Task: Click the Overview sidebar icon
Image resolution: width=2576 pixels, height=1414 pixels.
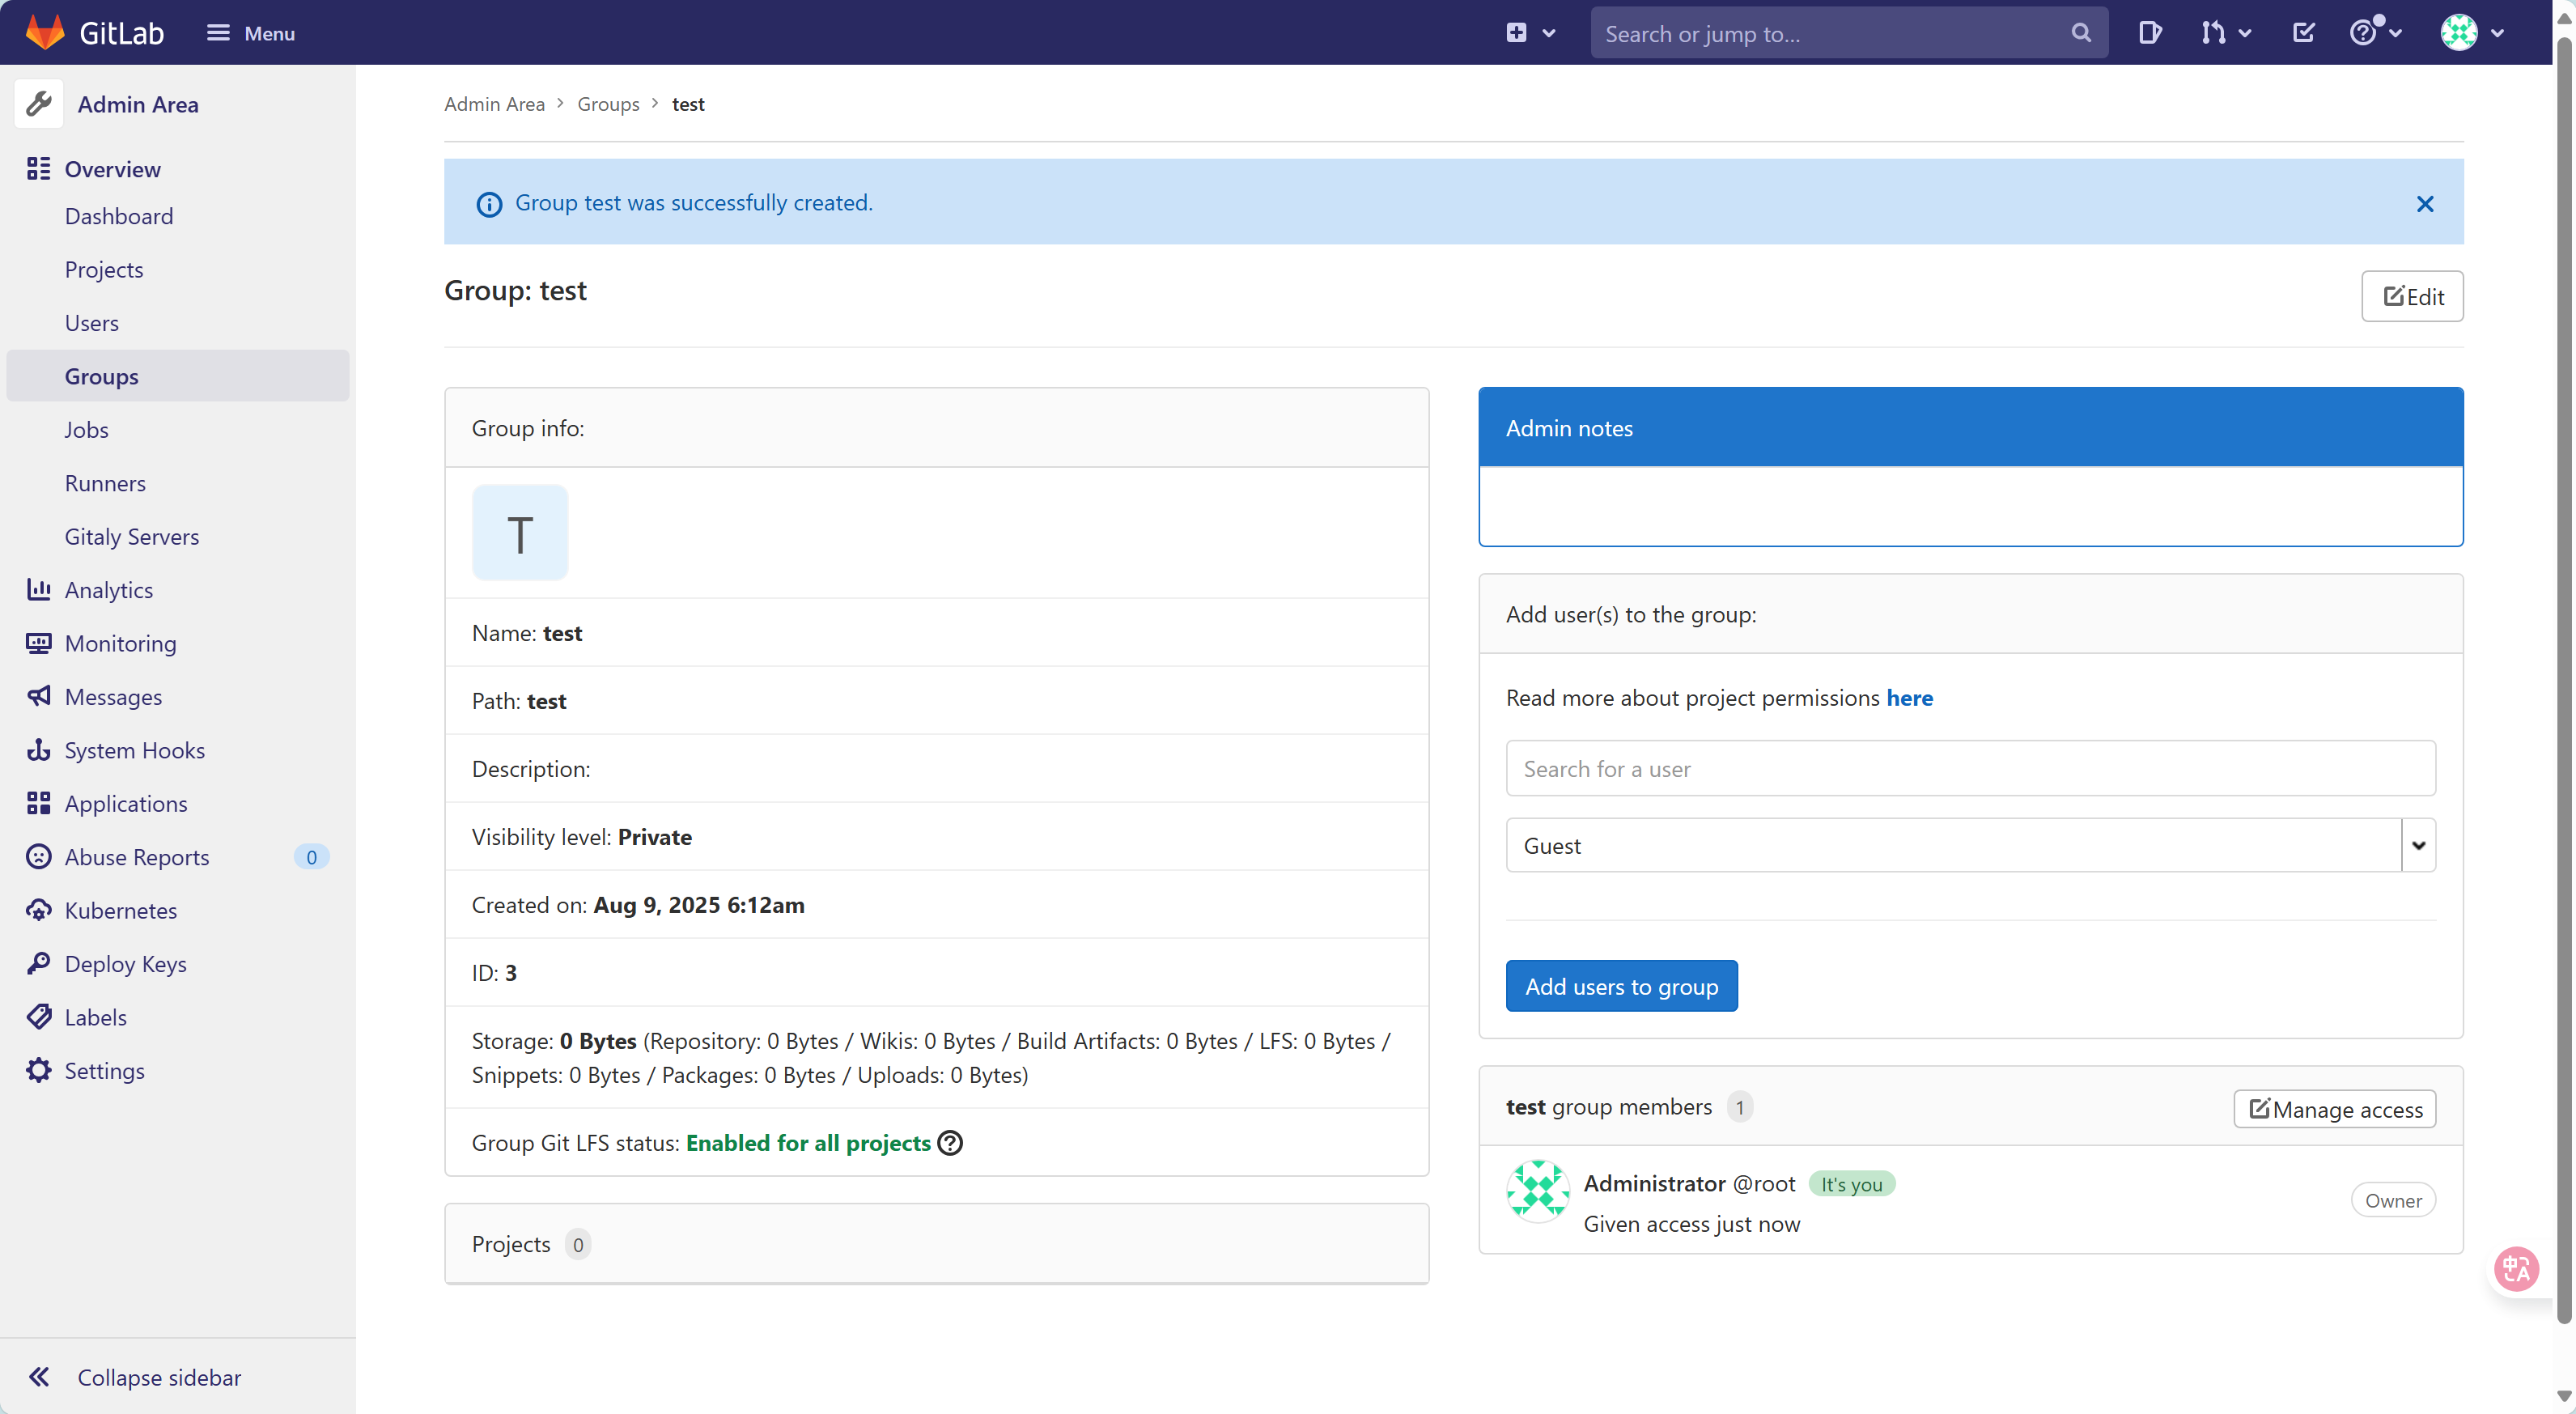Action: (x=38, y=169)
